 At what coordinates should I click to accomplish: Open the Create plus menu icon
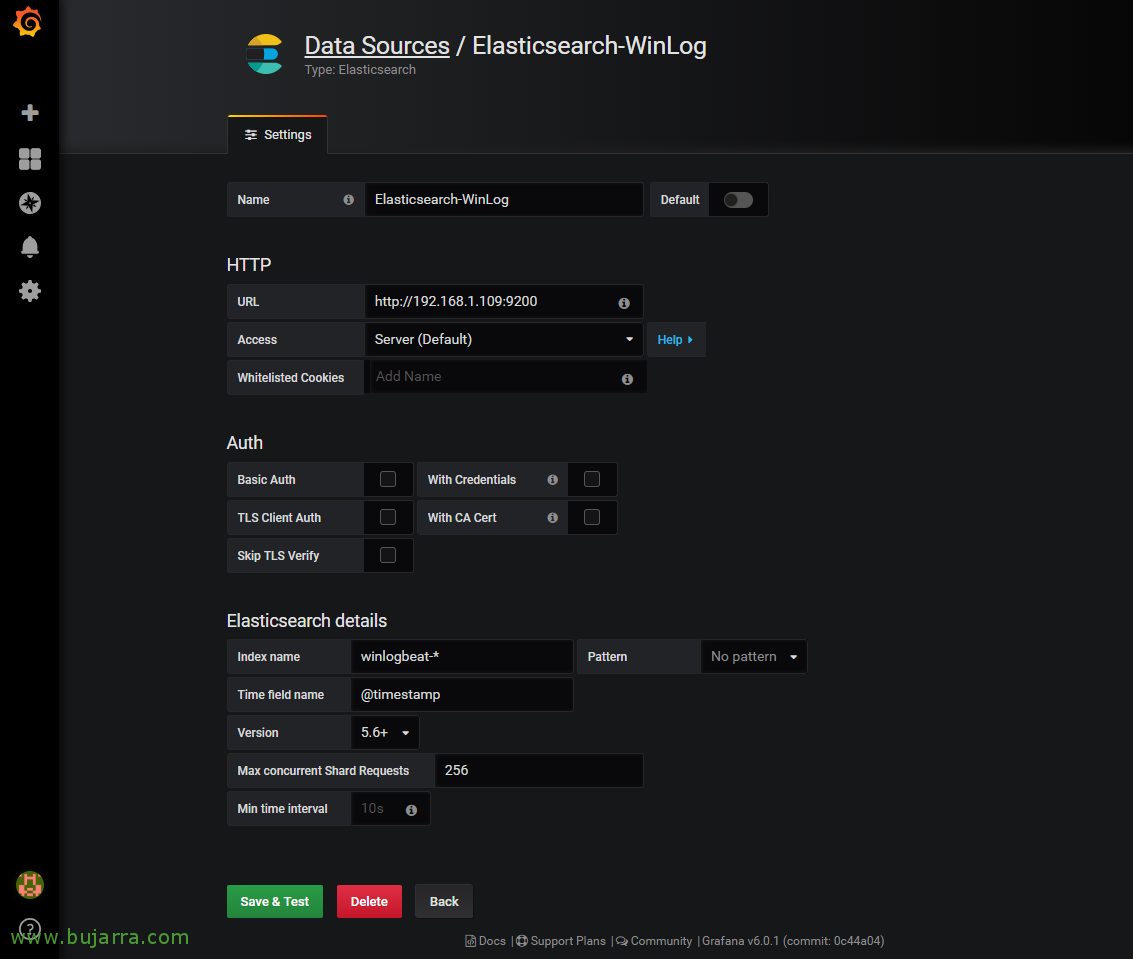[x=30, y=113]
